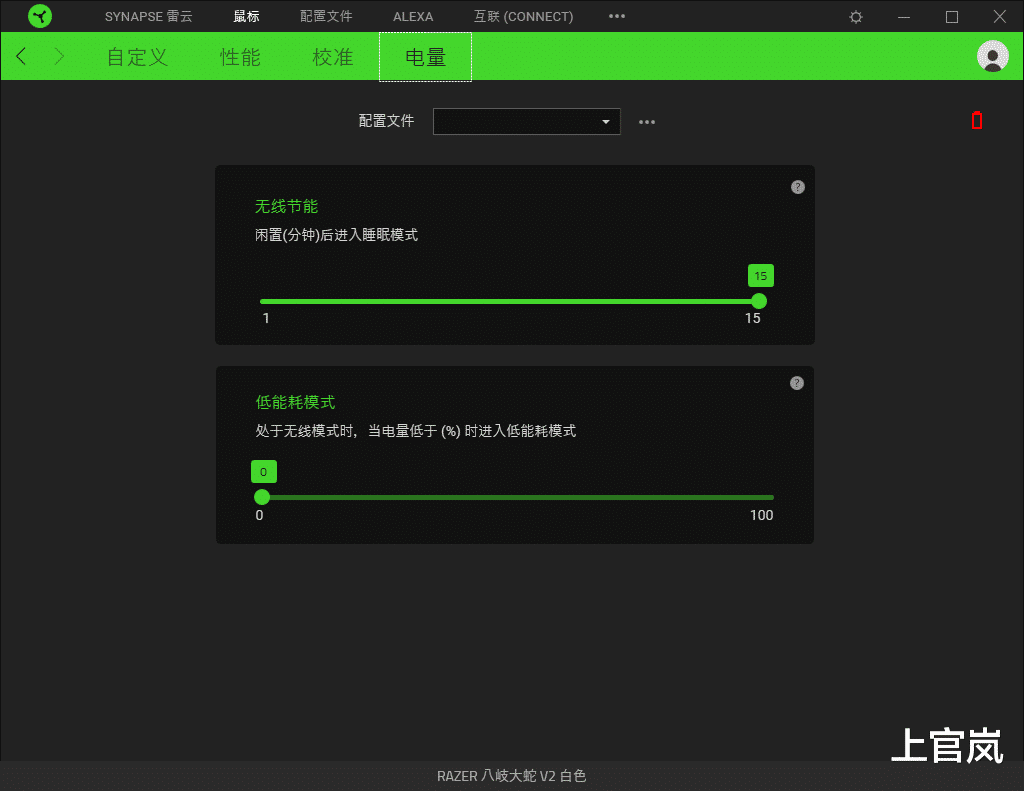The height and width of the screenshot is (791, 1024).
Task: Open help for 无线节能 panel
Action: [x=797, y=186]
